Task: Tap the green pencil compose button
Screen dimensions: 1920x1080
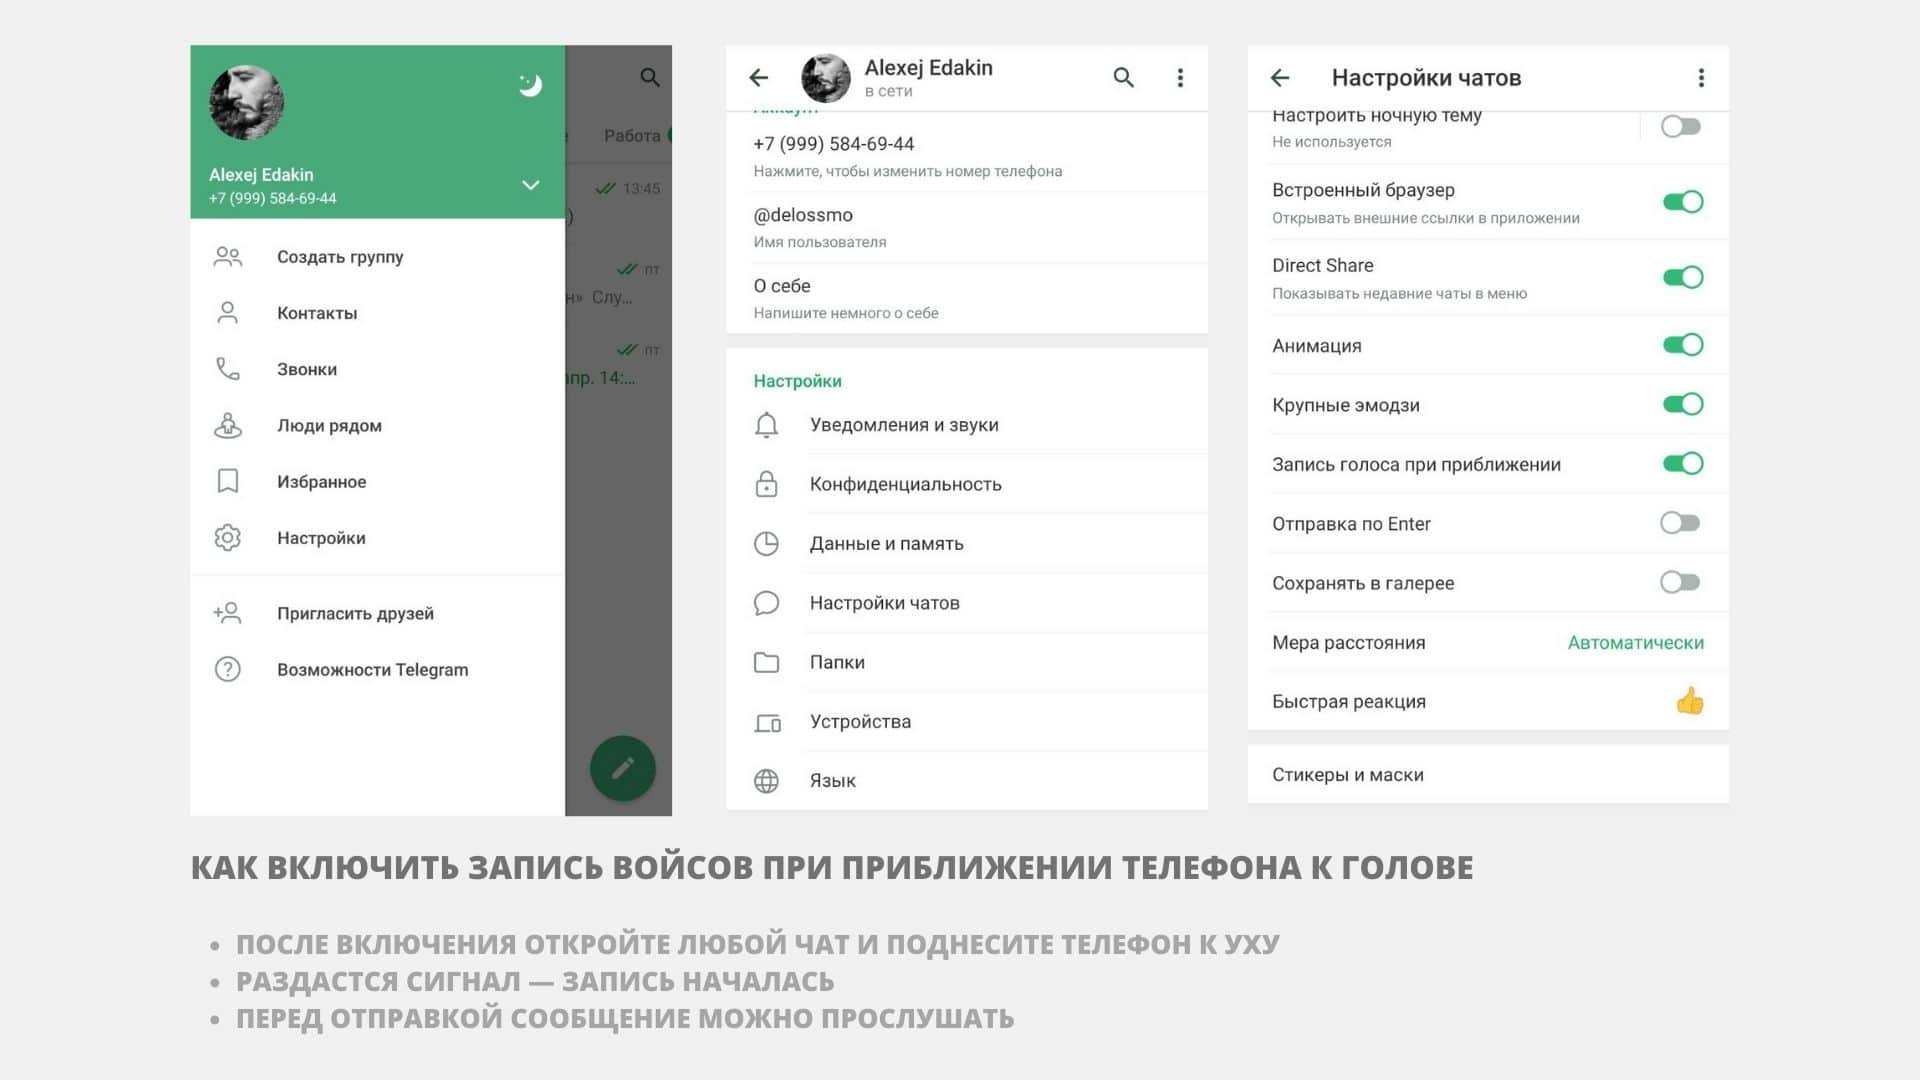Action: pyautogui.click(x=622, y=768)
